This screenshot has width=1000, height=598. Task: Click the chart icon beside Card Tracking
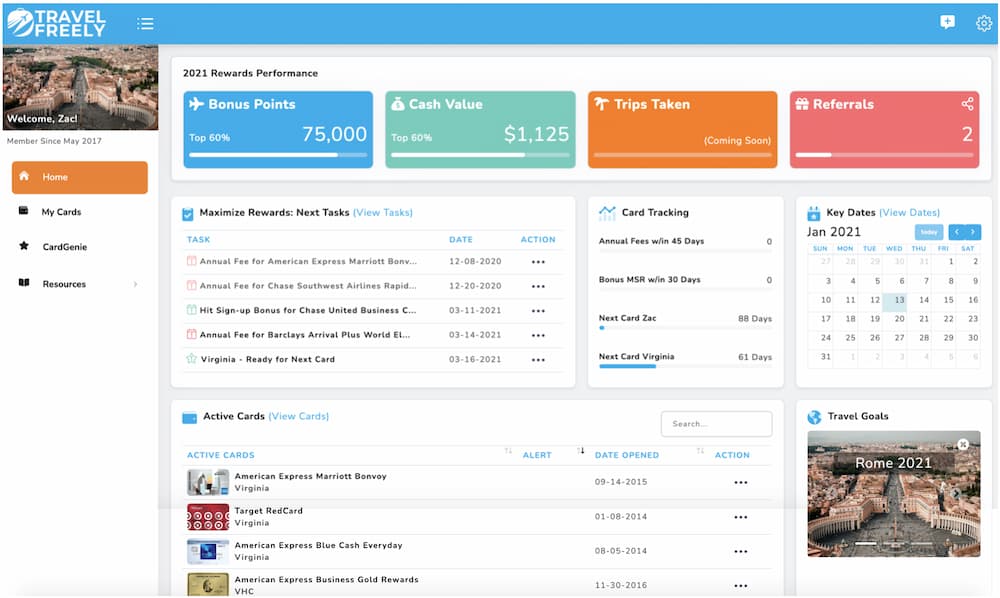click(607, 213)
